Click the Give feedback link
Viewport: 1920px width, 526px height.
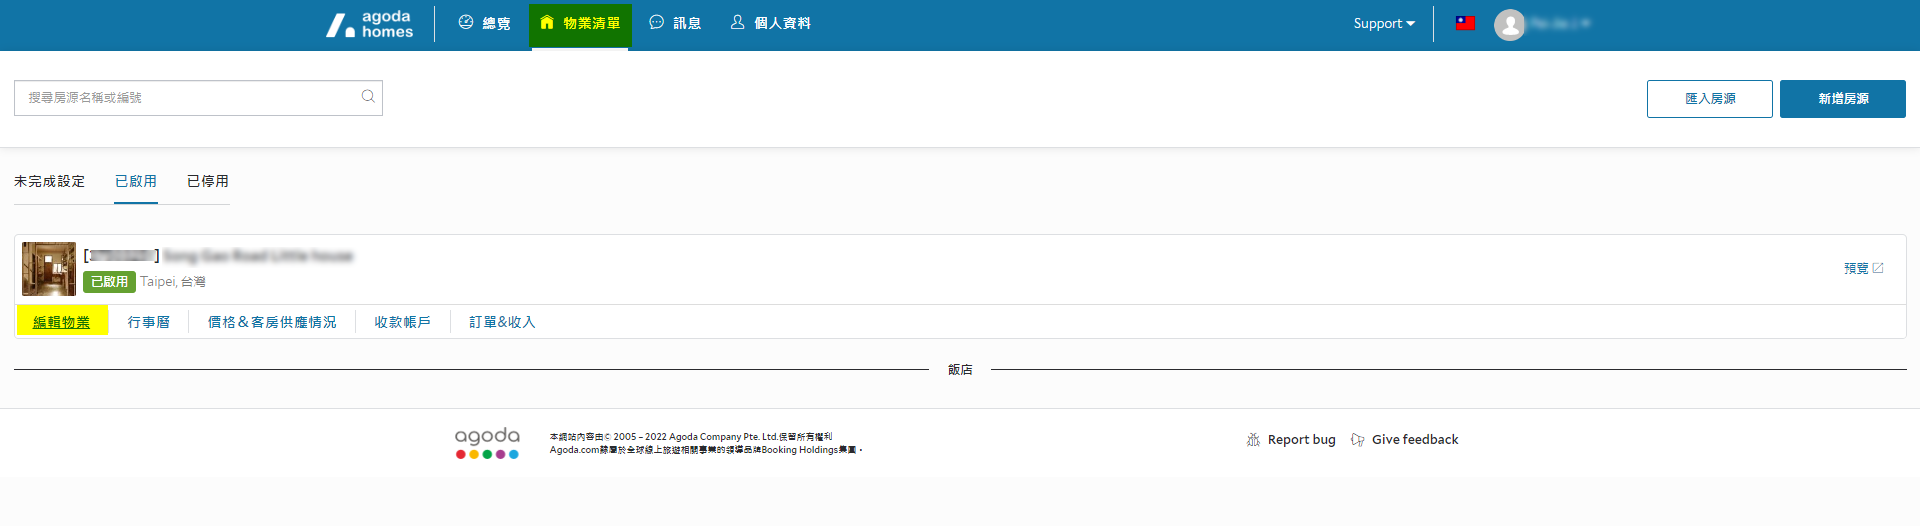coord(1415,440)
